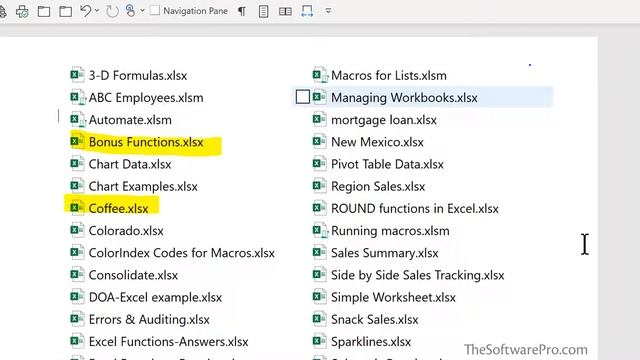Select highlighted text Coffee.xlsx
The height and width of the screenshot is (360, 640).
(x=118, y=209)
